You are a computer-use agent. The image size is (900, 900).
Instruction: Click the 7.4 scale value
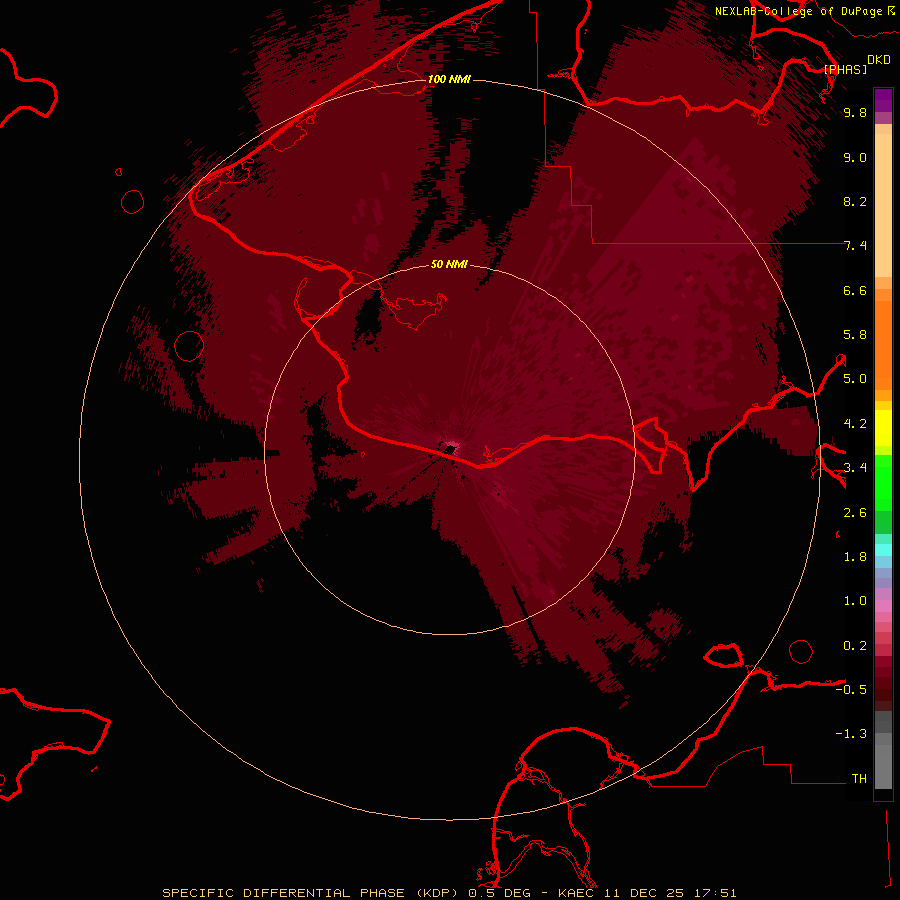855,246
